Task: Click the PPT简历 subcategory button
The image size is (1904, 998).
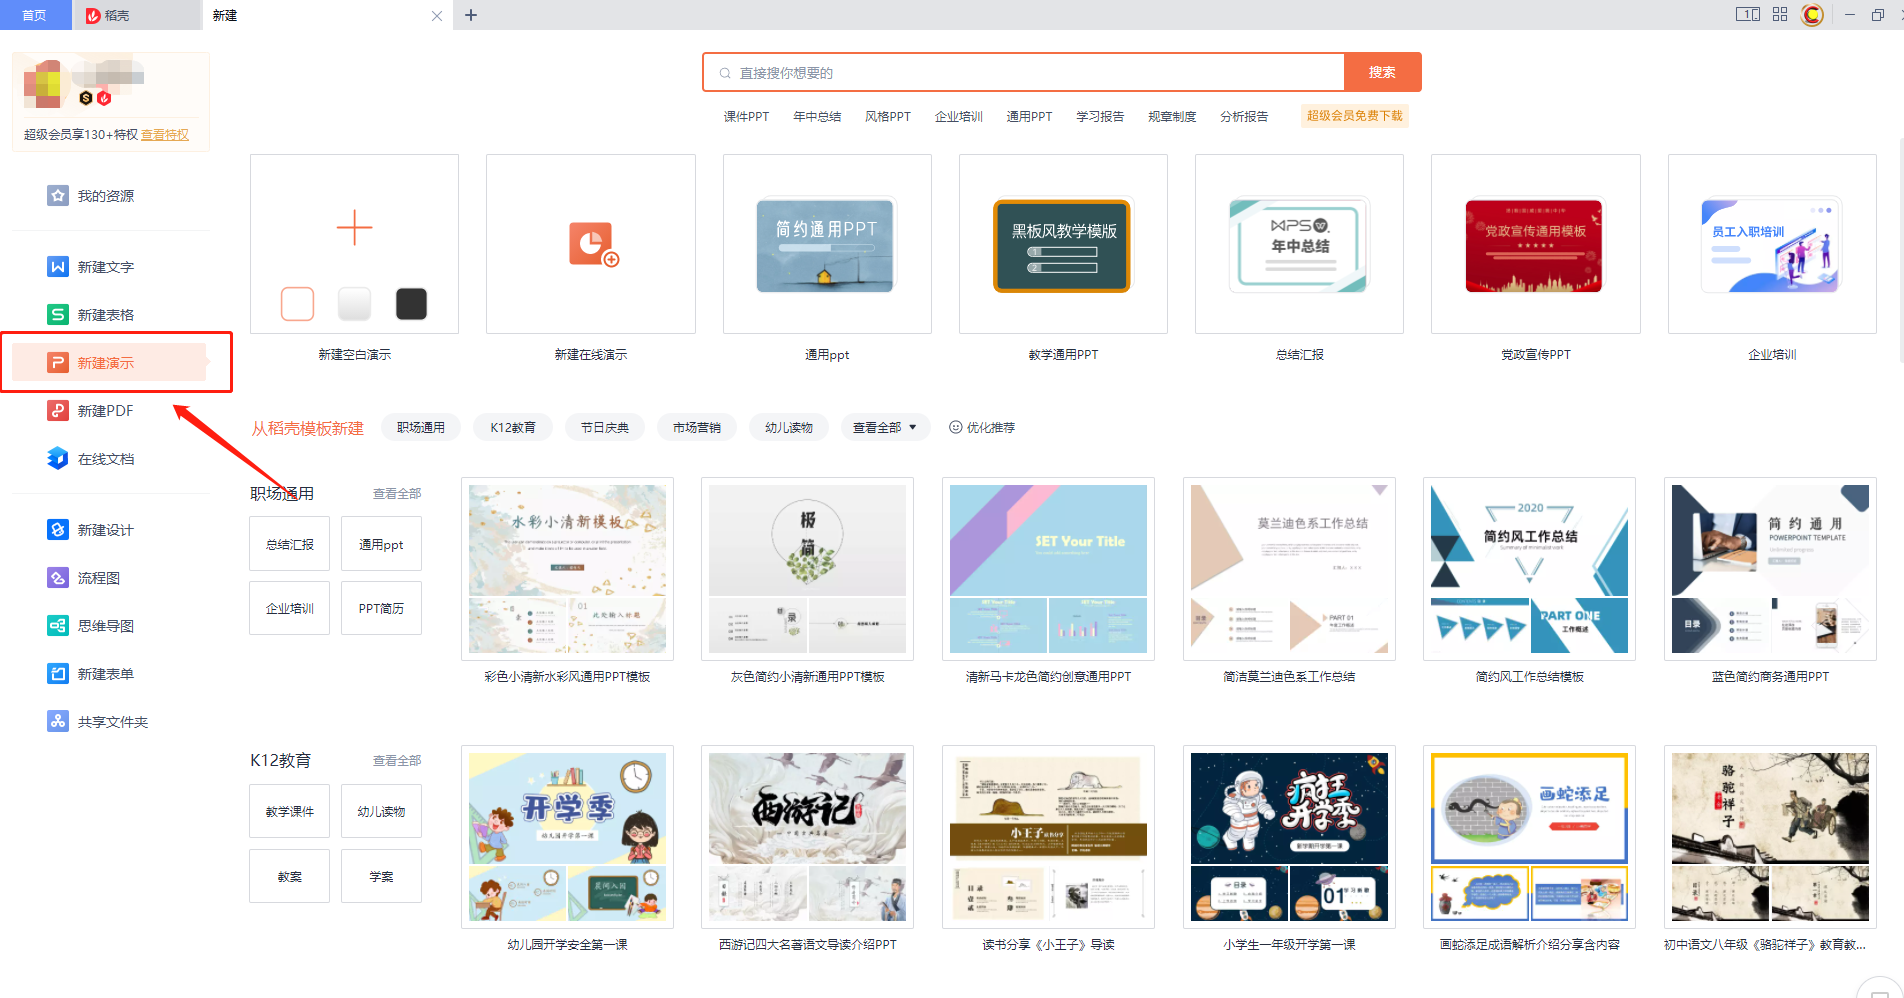Action: (x=381, y=608)
